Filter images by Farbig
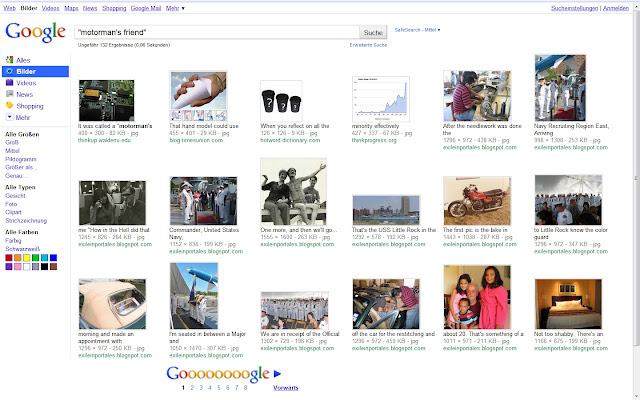This screenshot has height=400, width=640. [13, 241]
